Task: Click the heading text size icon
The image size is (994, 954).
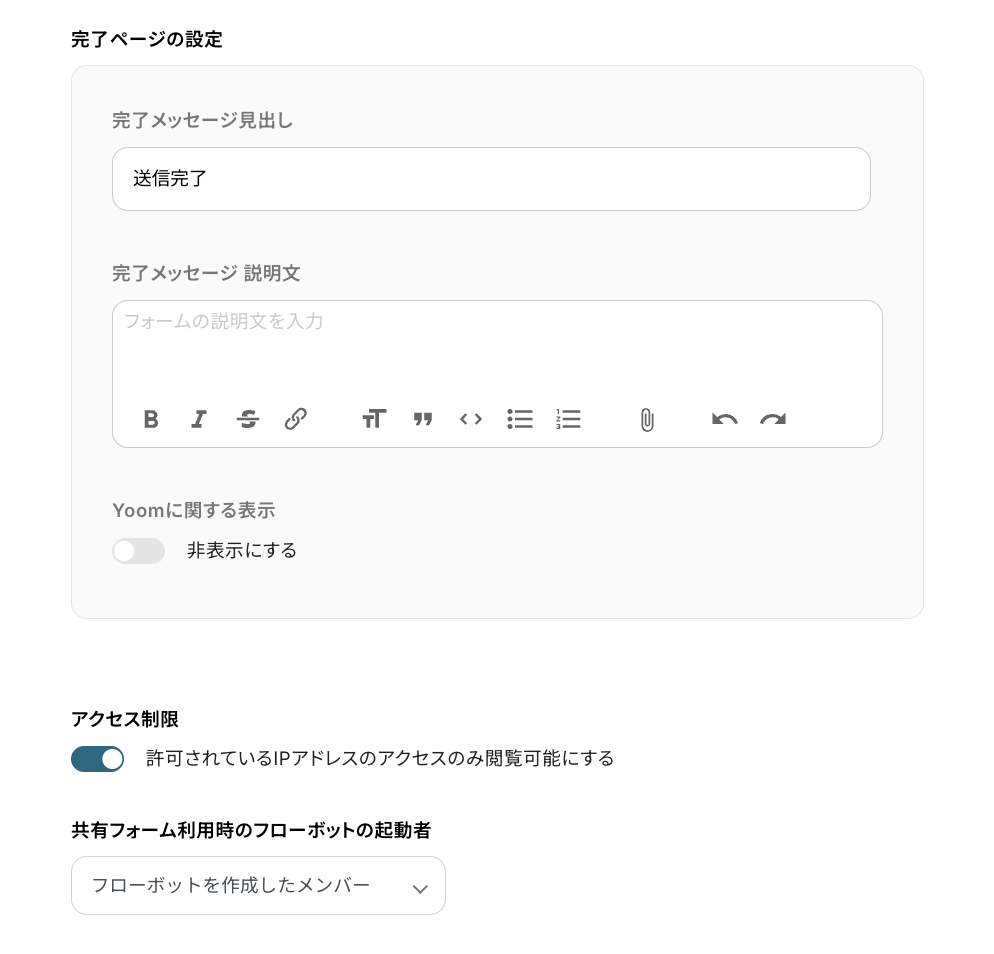Action: coord(374,419)
